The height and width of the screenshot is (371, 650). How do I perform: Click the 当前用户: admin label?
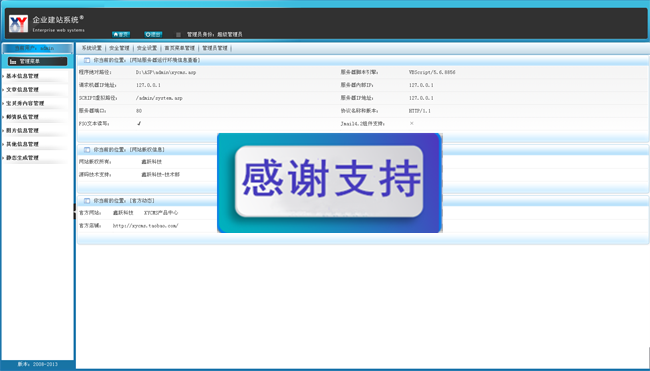(34, 48)
